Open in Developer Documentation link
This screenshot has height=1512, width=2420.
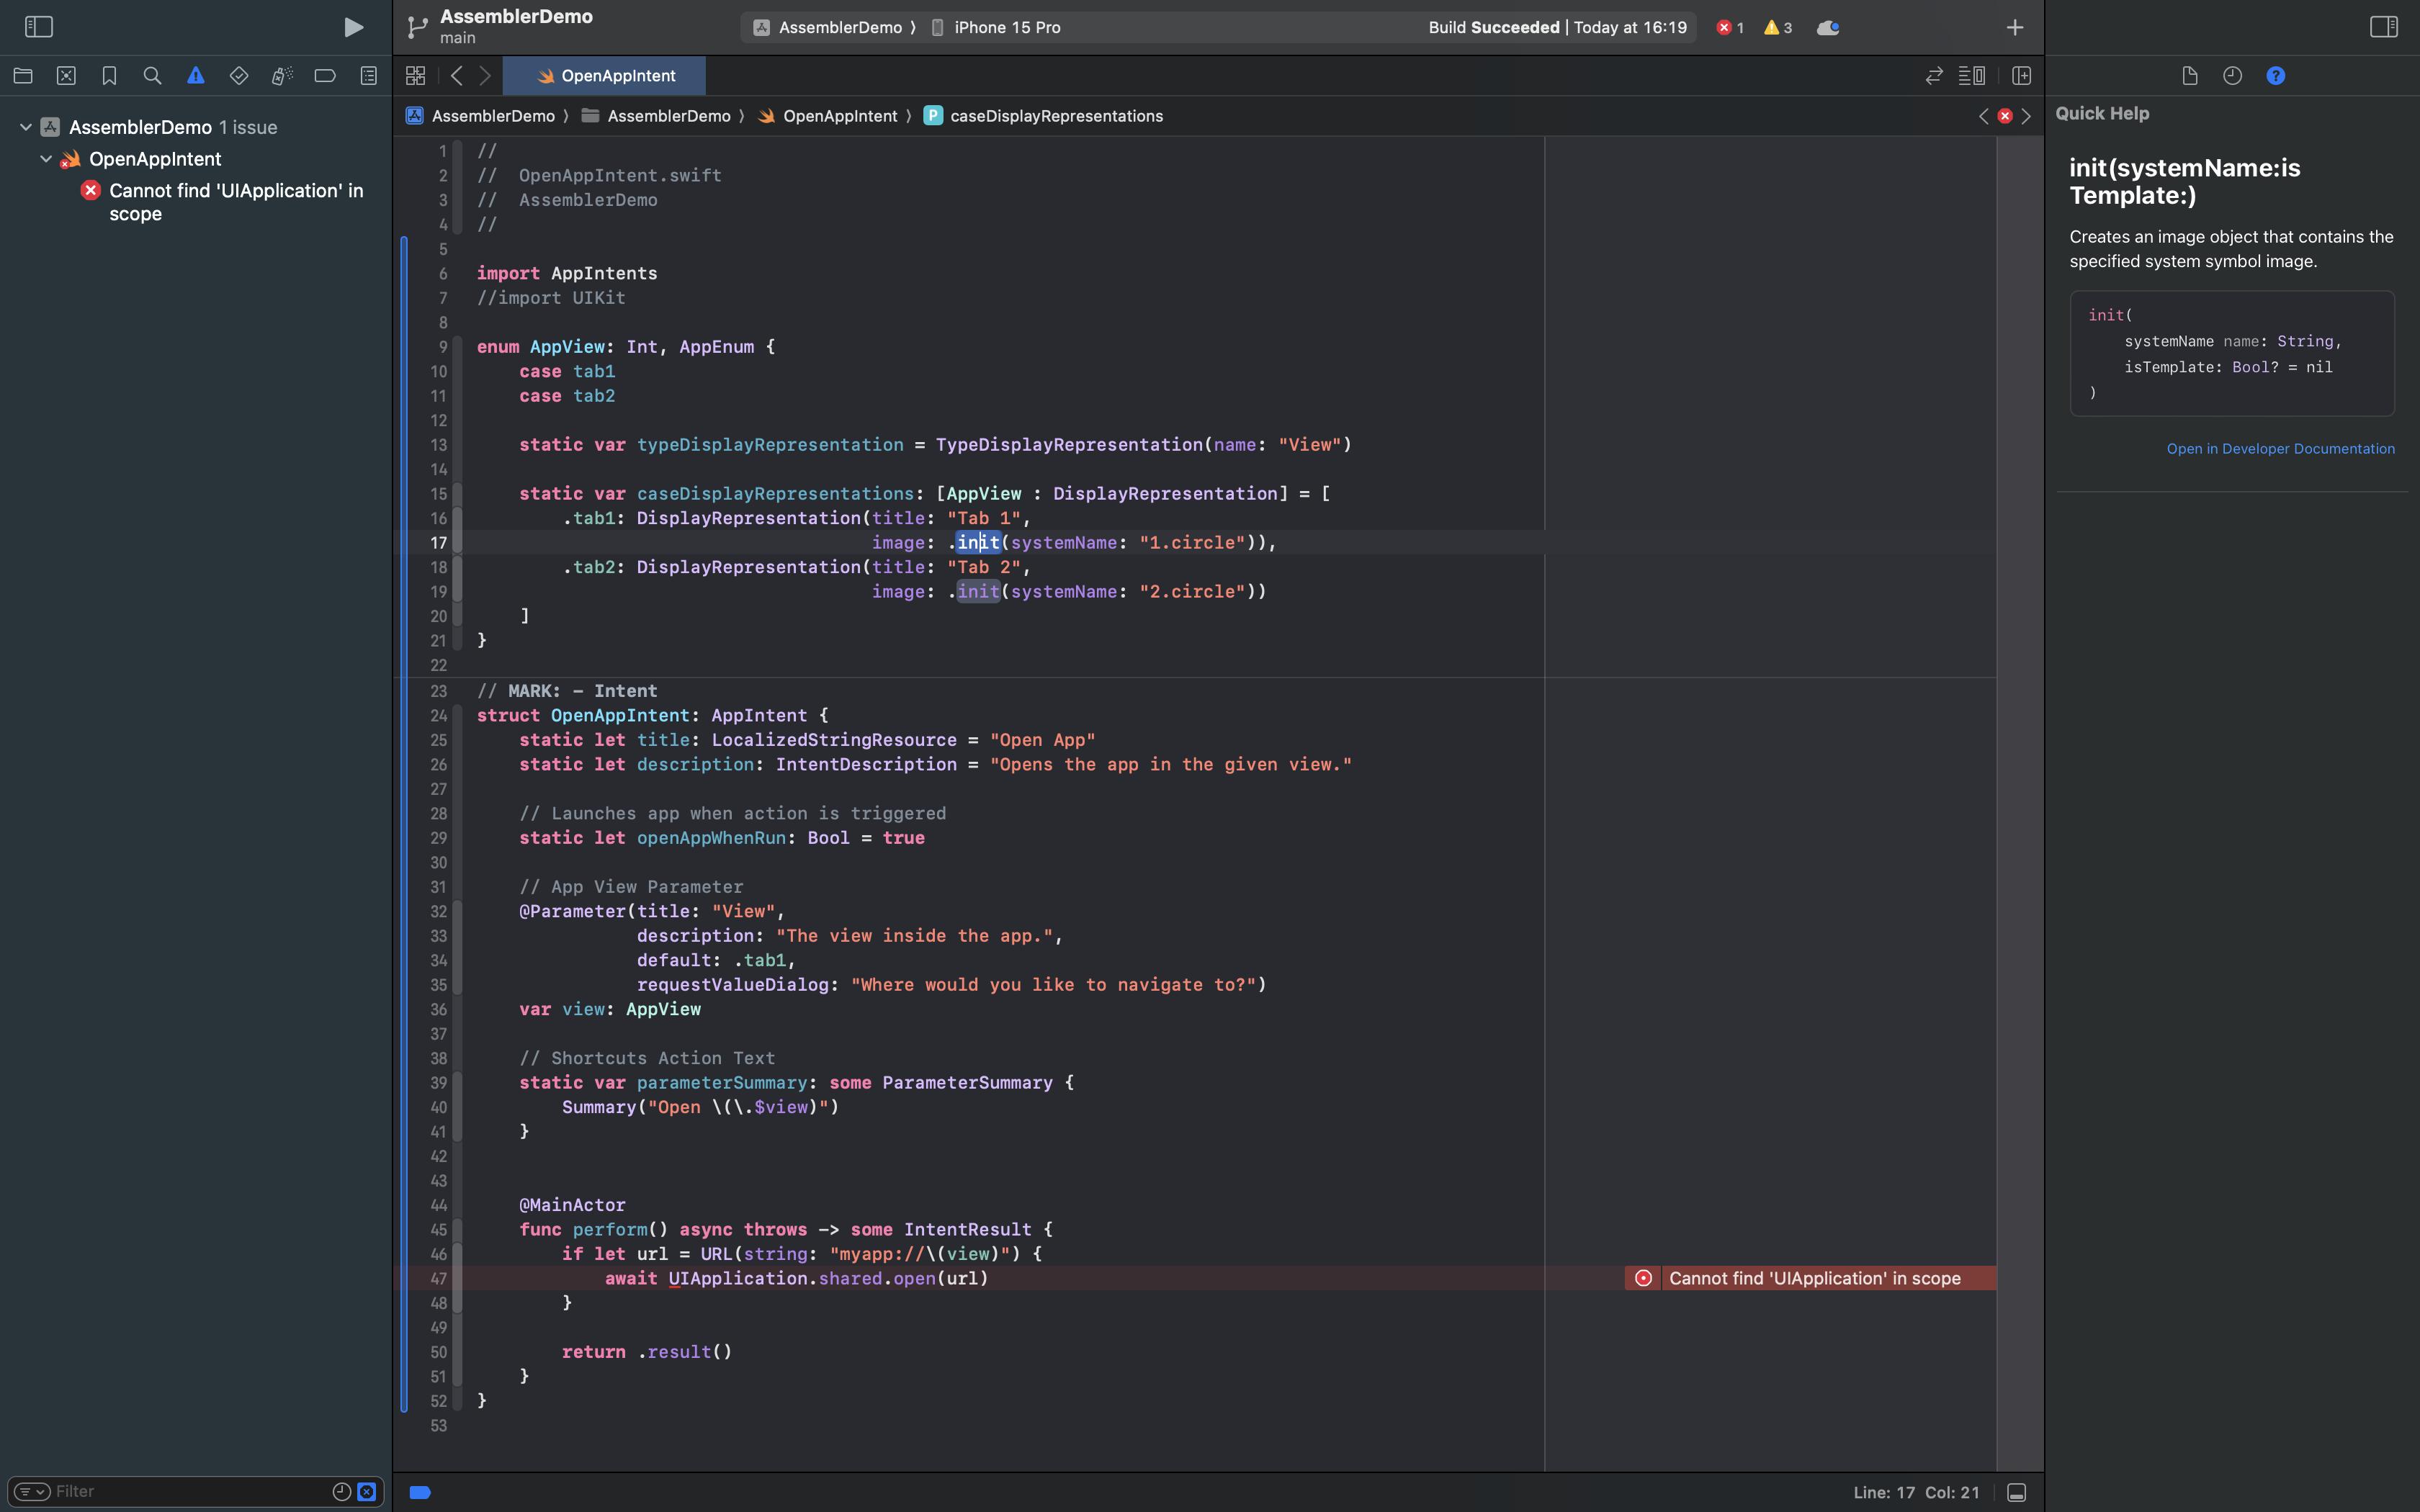pos(2280,449)
